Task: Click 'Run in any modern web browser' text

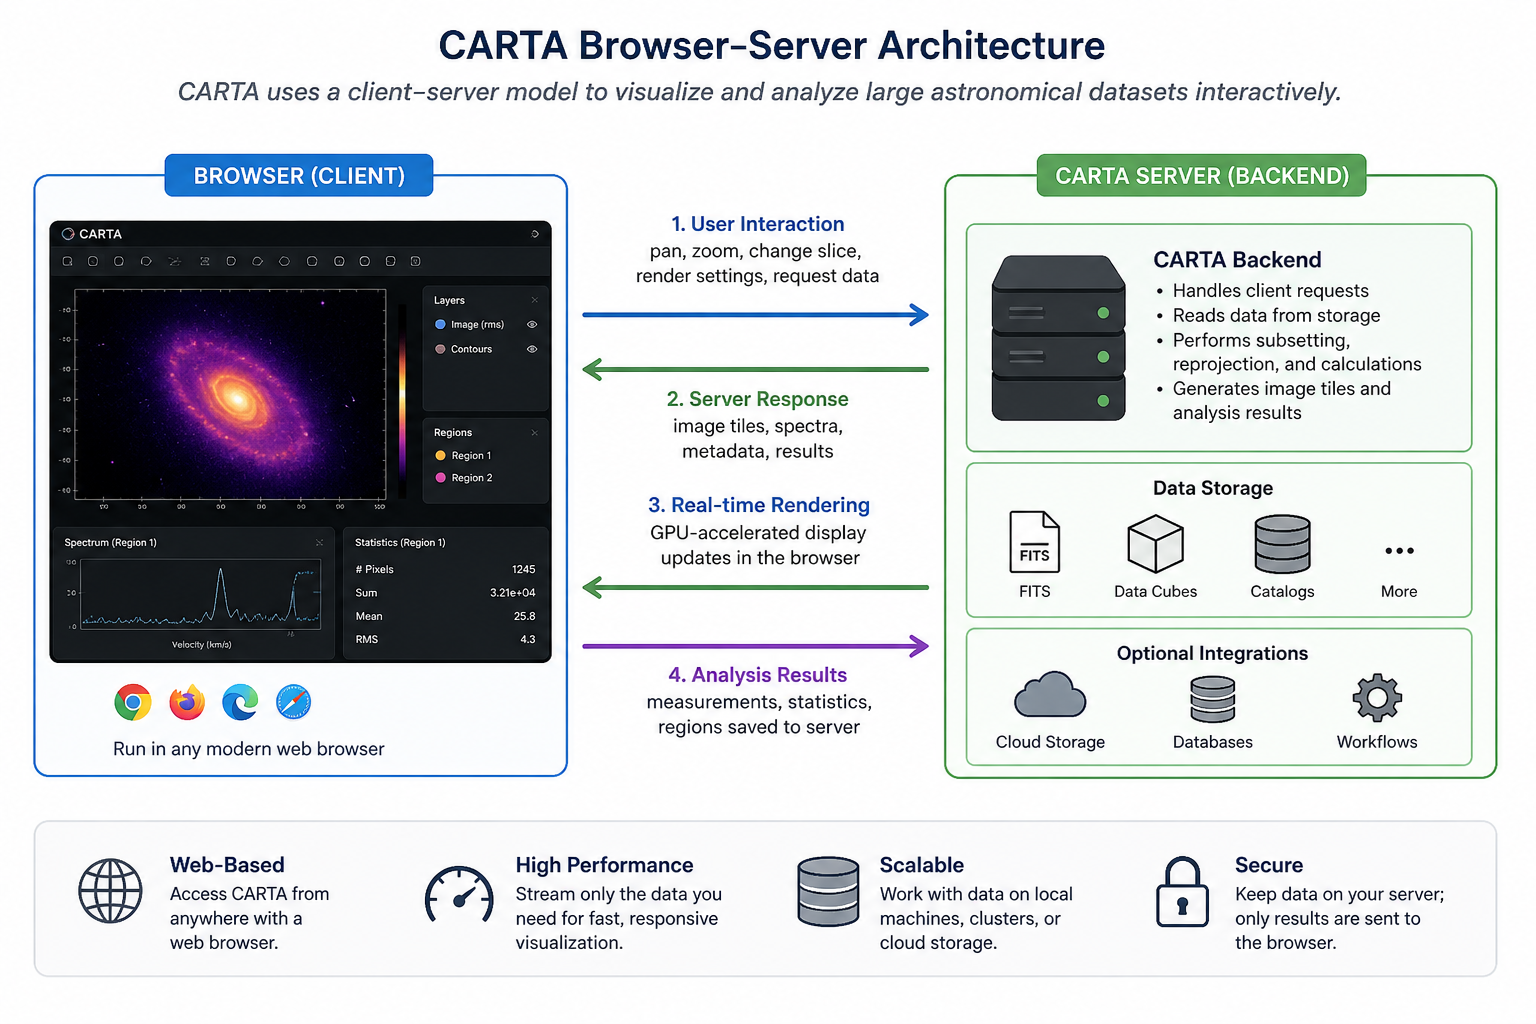Action: click(249, 749)
